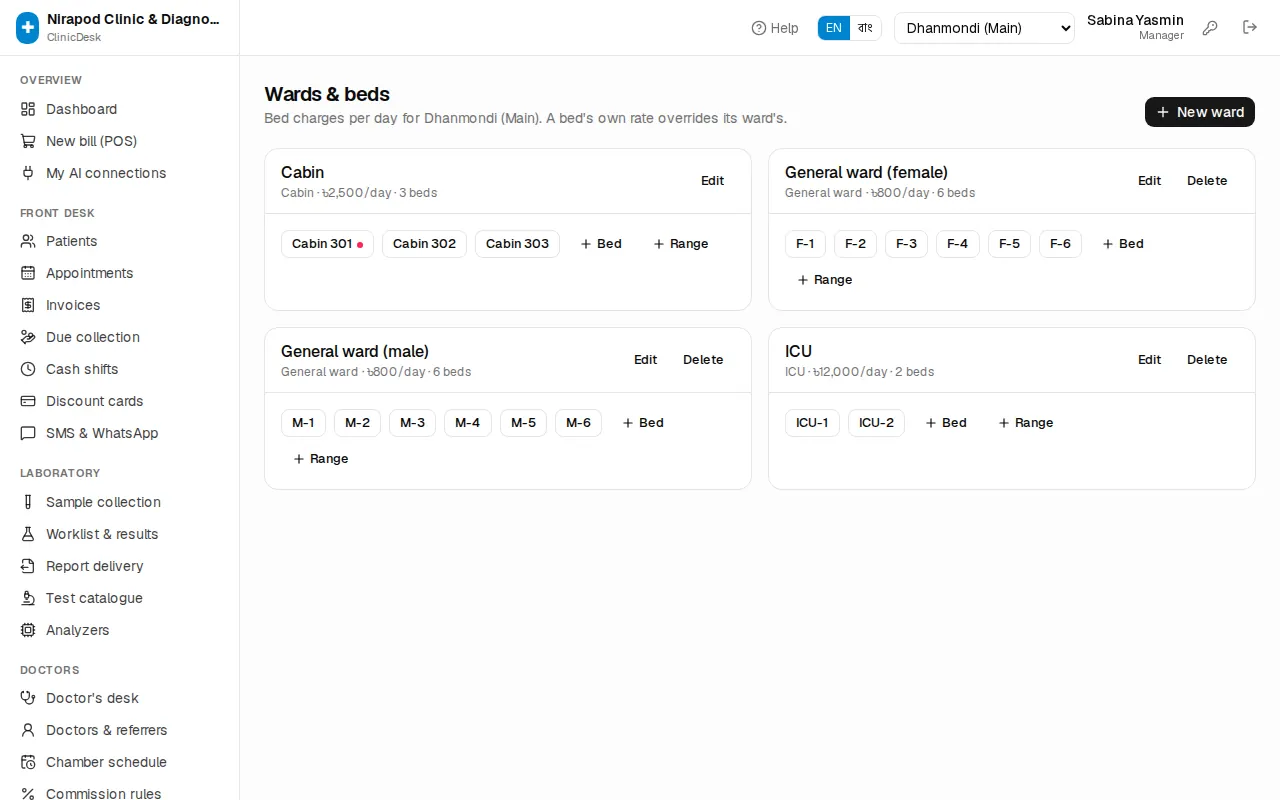This screenshot has height=800, width=1280.
Task: Click the New ward button
Action: [1200, 112]
